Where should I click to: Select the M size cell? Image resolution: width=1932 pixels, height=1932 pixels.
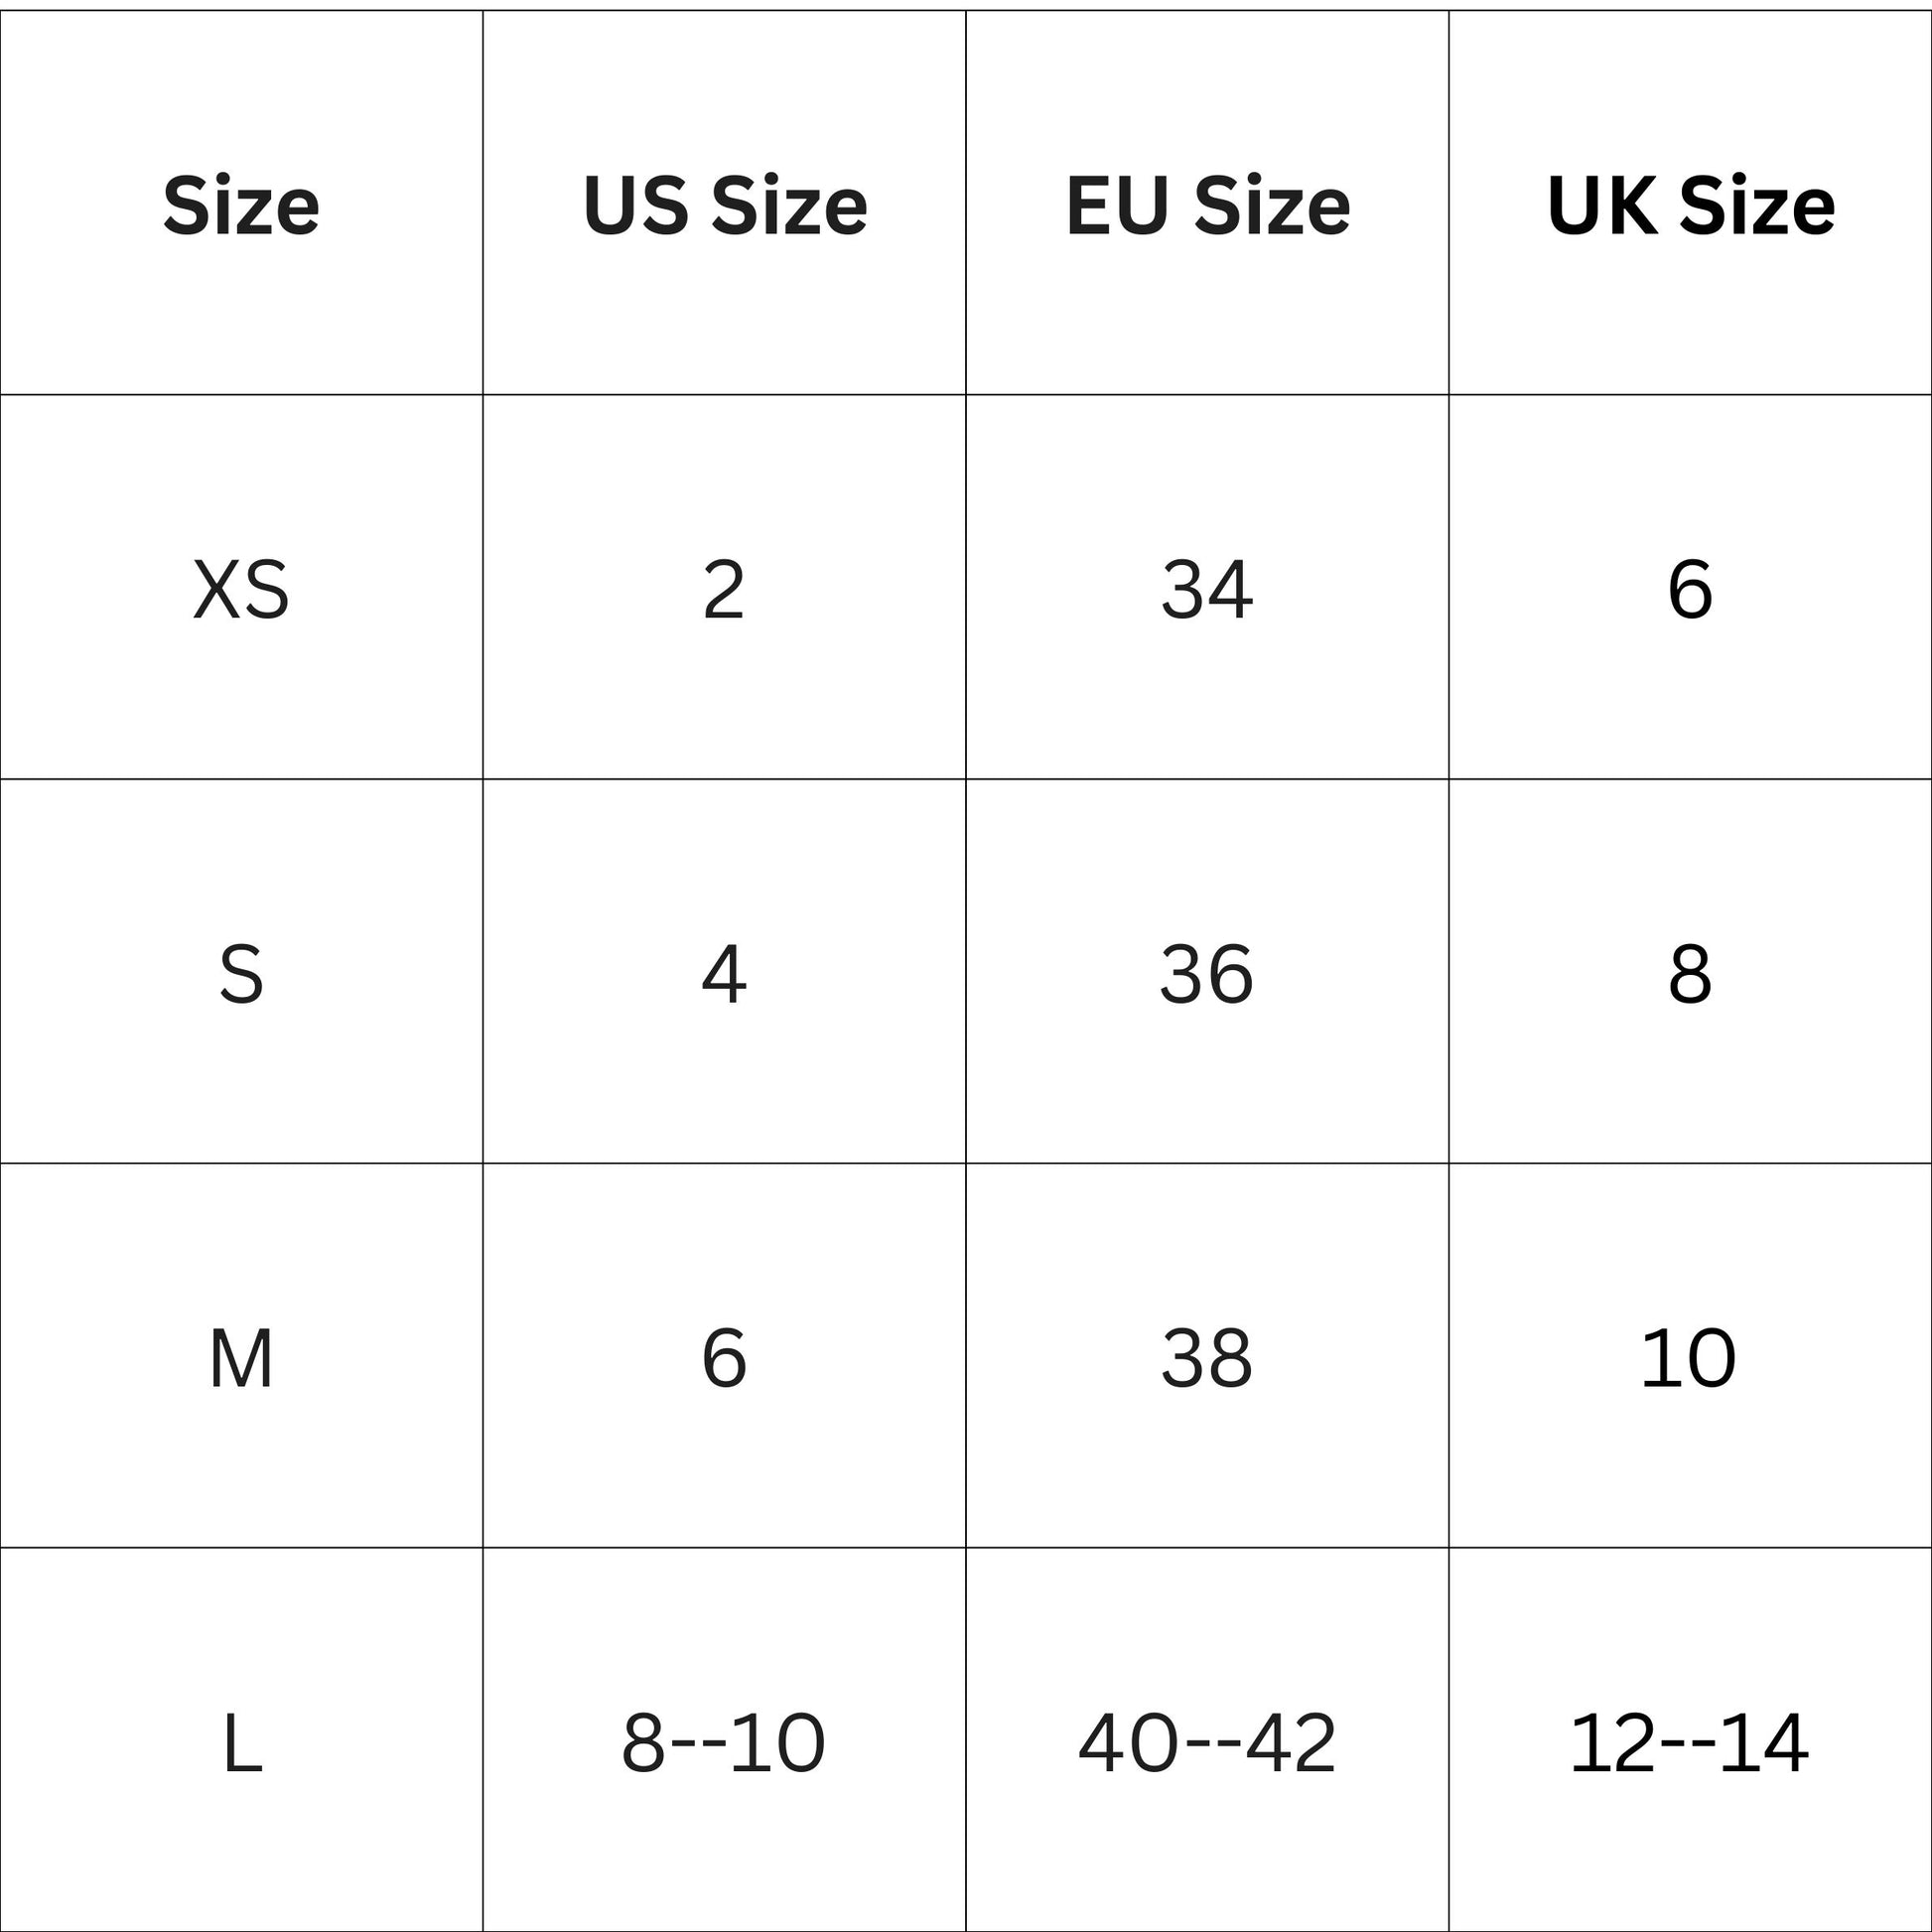[x=241, y=1359]
